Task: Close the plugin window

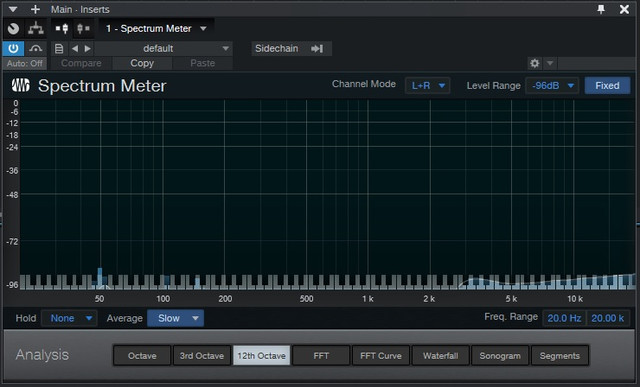Action: [x=624, y=9]
